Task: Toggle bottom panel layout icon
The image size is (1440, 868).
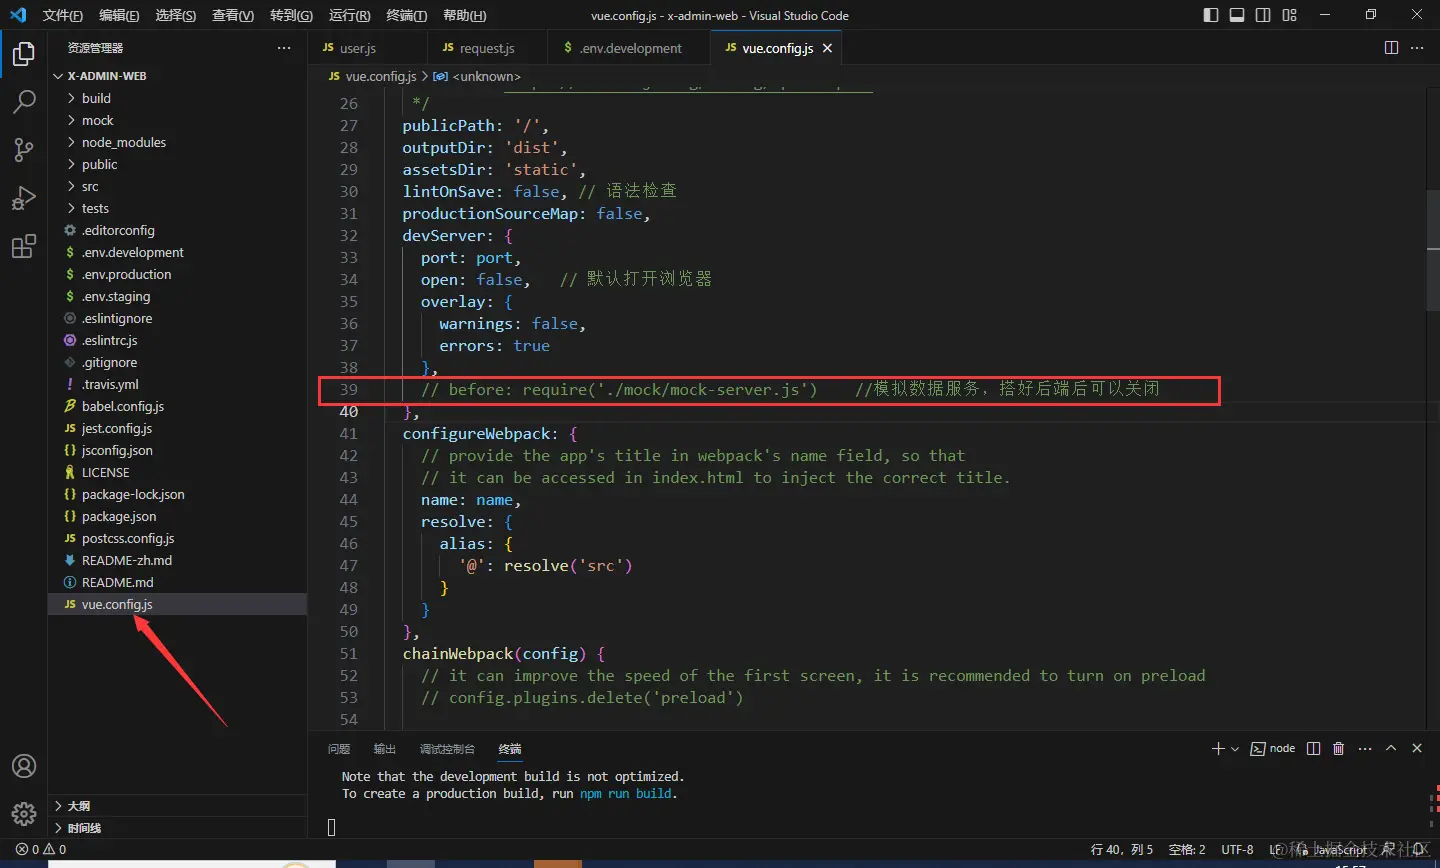Action: tap(1237, 15)
